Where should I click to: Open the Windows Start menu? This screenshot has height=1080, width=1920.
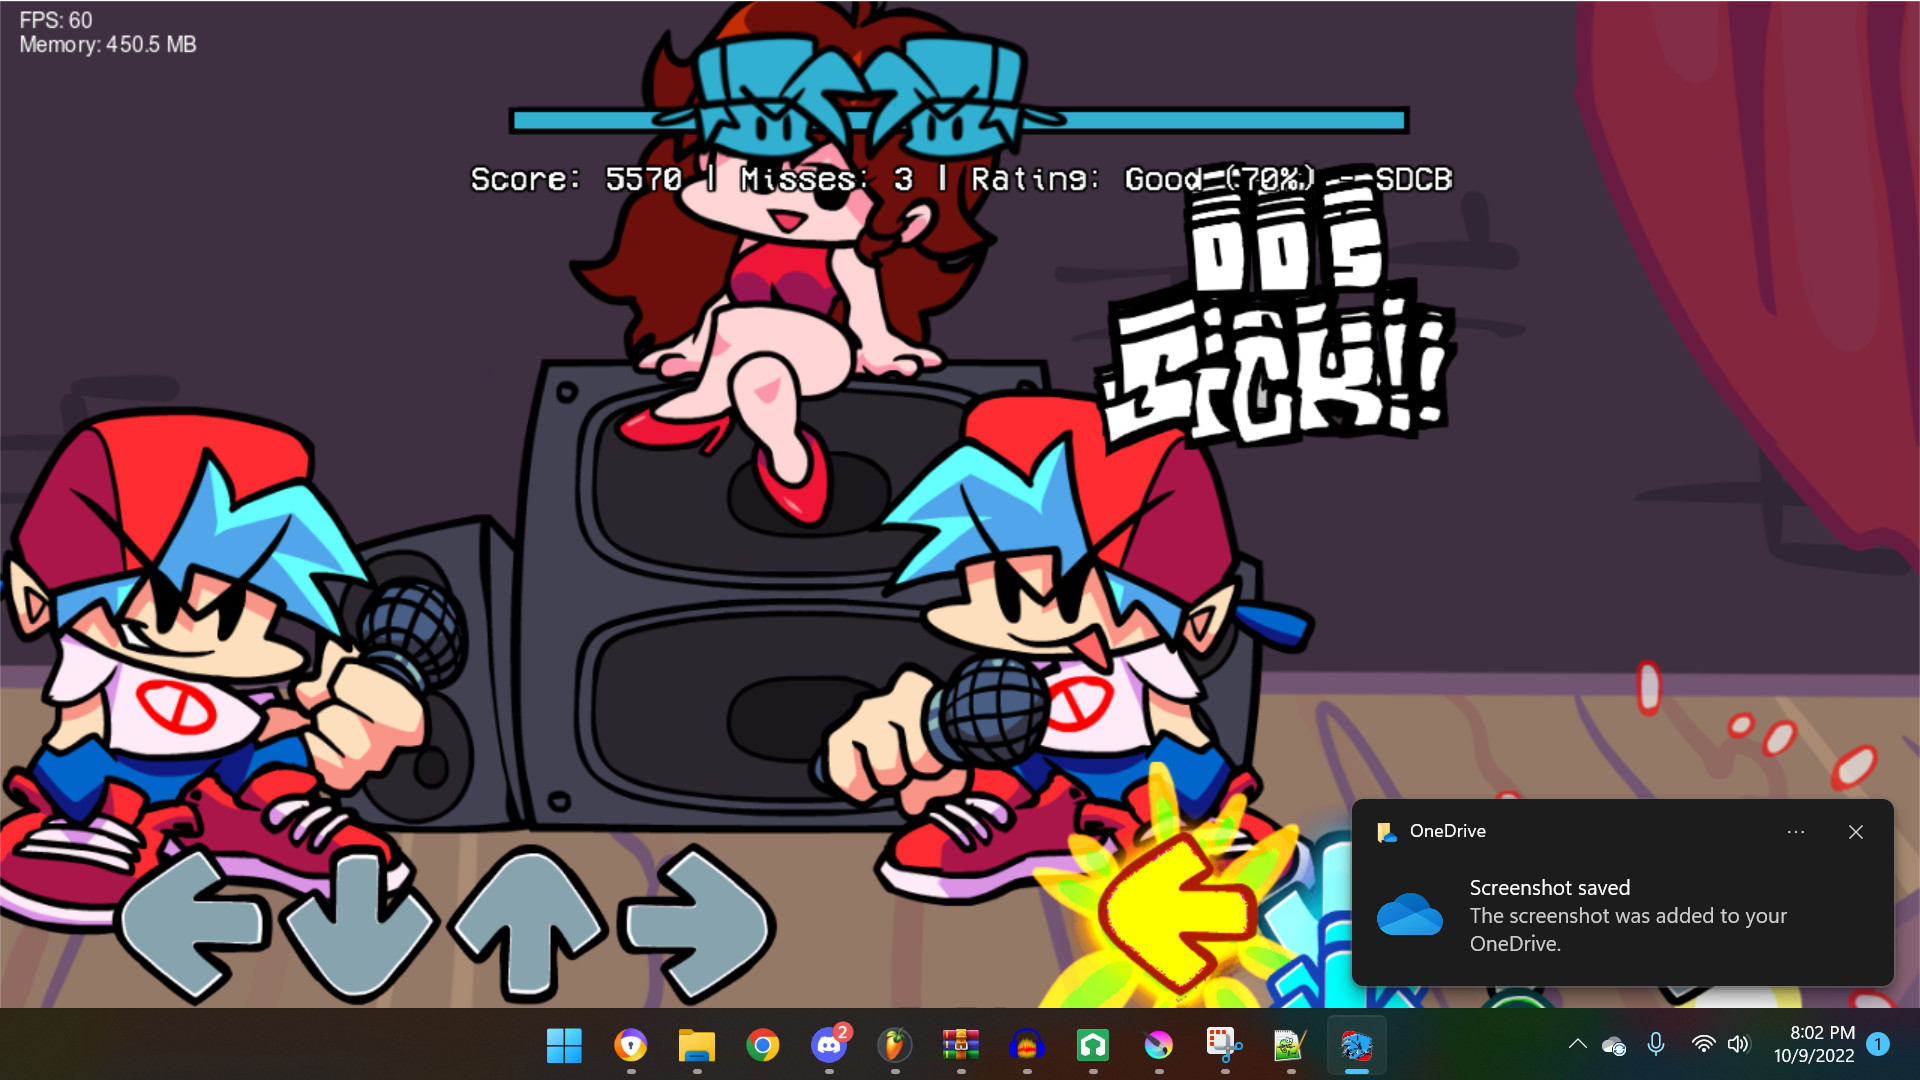[564, 1046]
